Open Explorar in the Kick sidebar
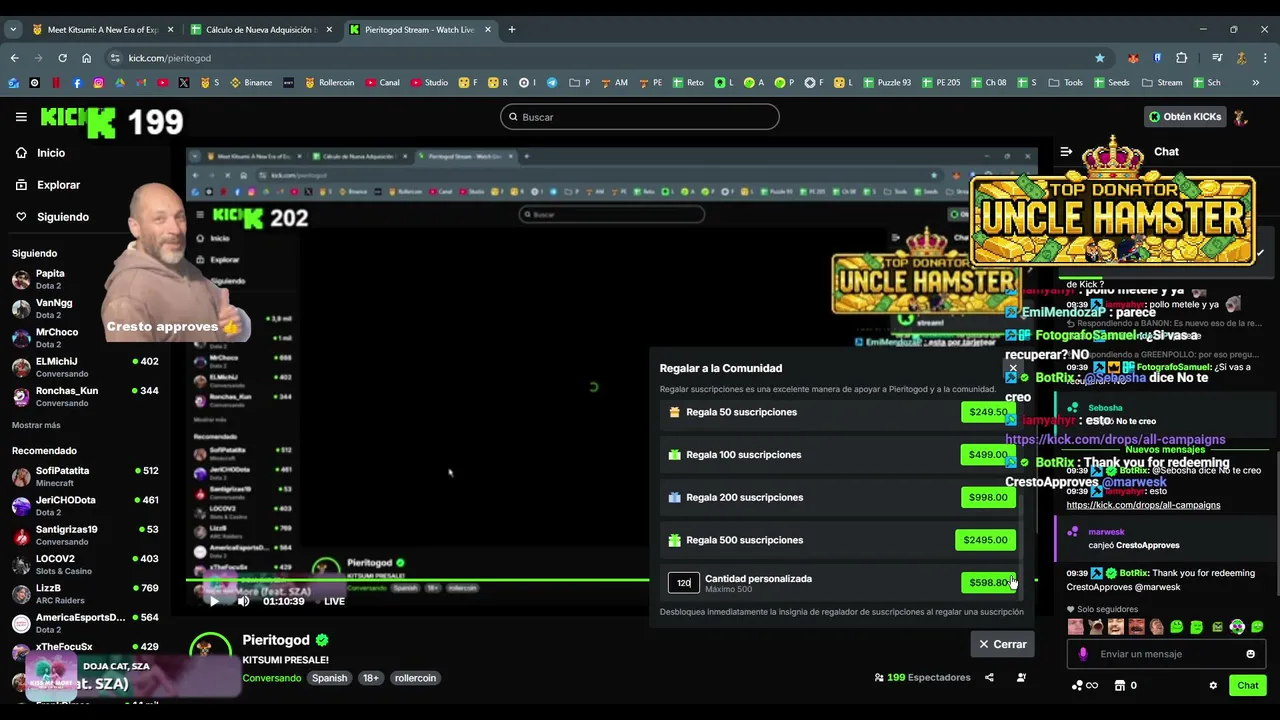This screenshot has width=1280, height=720. point(58,185)
